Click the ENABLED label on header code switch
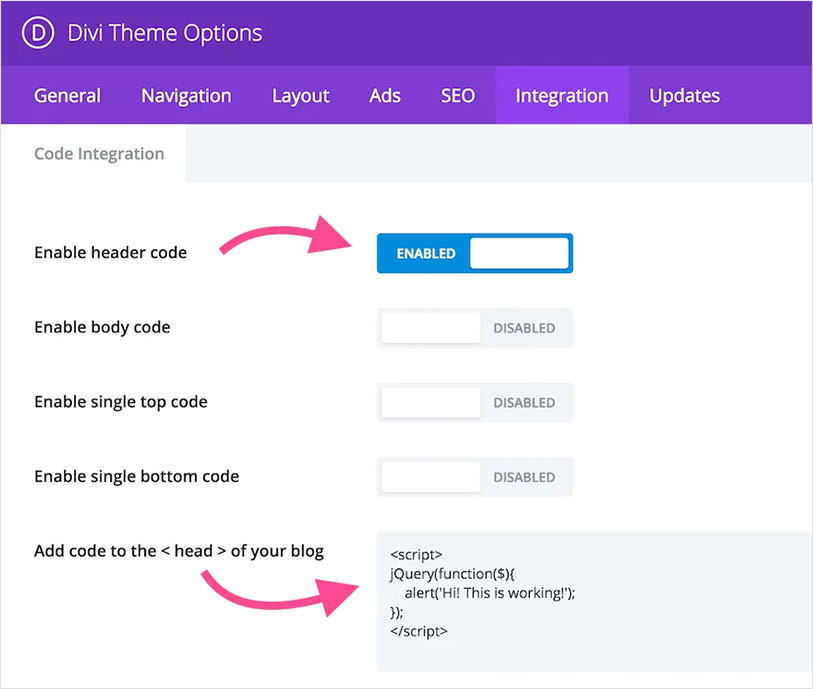Image resolution: width=813 pixels, height=689 pixels. pos(423,253)
